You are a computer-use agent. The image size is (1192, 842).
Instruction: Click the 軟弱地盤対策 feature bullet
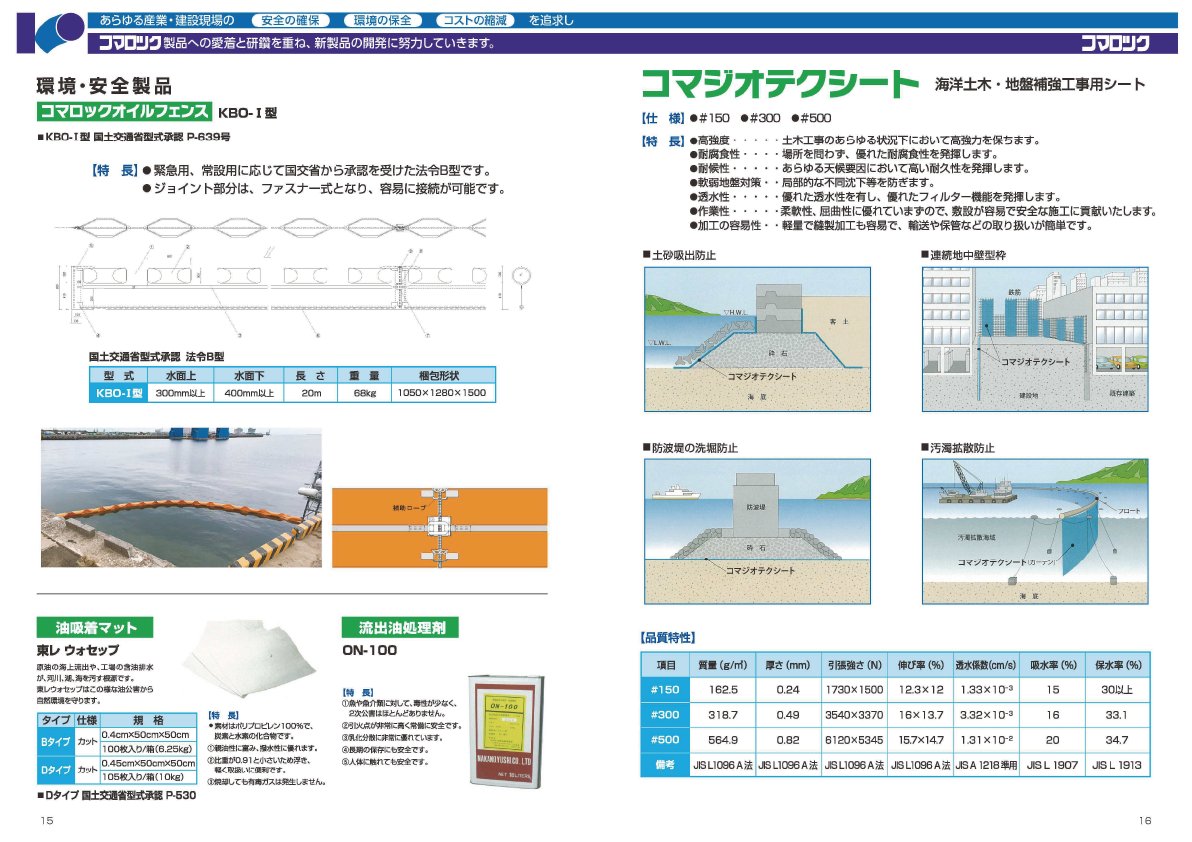[x=812, y=183]
